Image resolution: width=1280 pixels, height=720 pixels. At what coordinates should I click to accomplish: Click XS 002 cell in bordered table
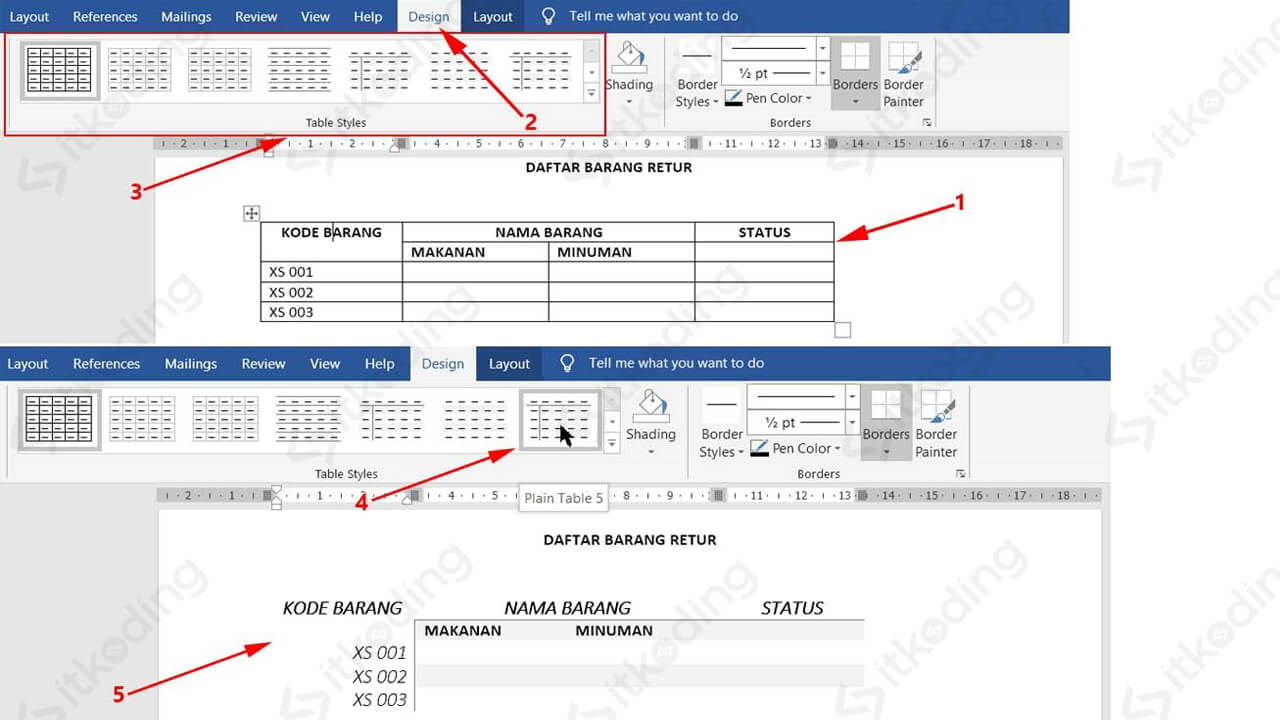pos(332,292)
